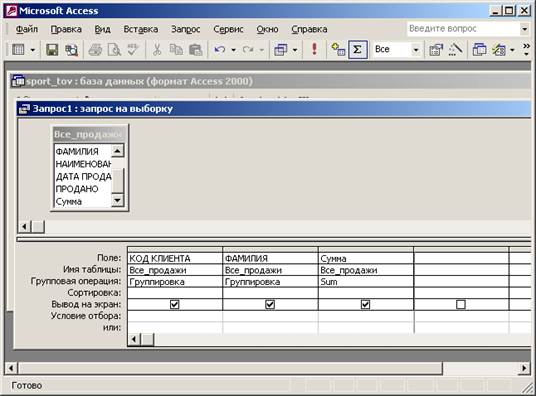The height and width of the screenshot is (396, 536).
Task: Click the КОД КЛИЕНТА field cell
Action: tap(175, 258)
